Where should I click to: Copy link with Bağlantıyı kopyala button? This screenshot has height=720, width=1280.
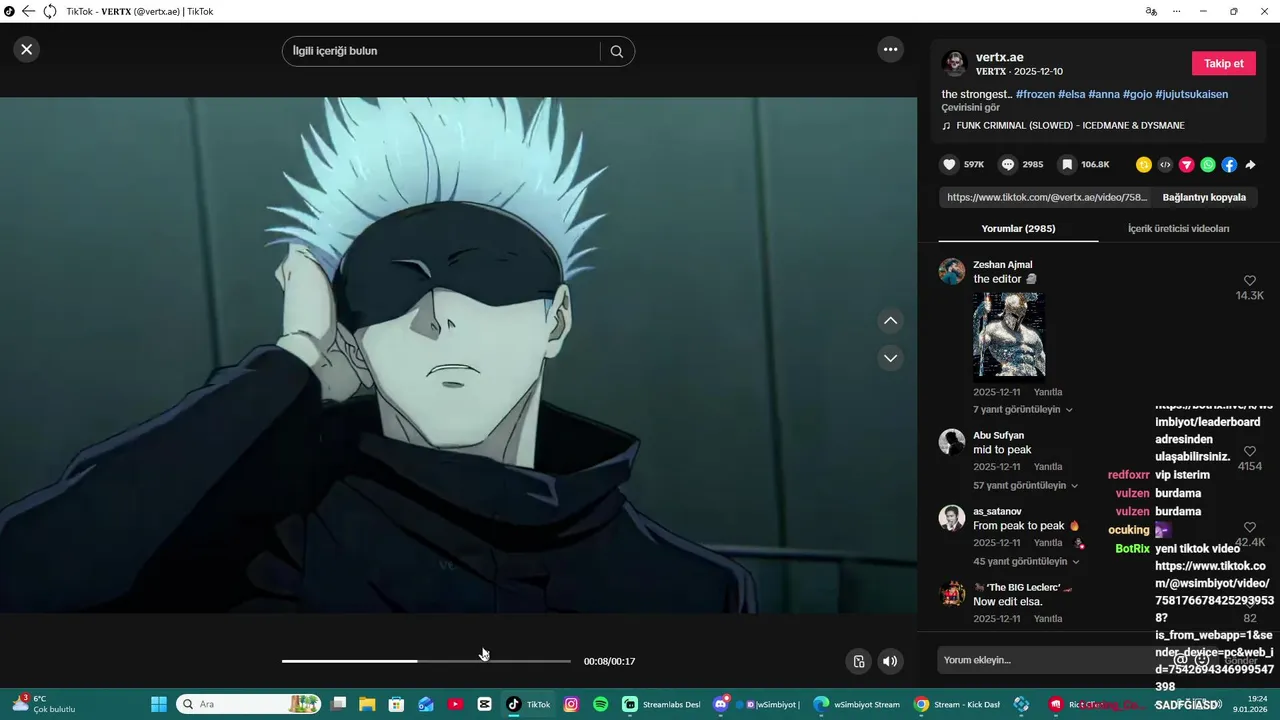[x=1204, y=197]
